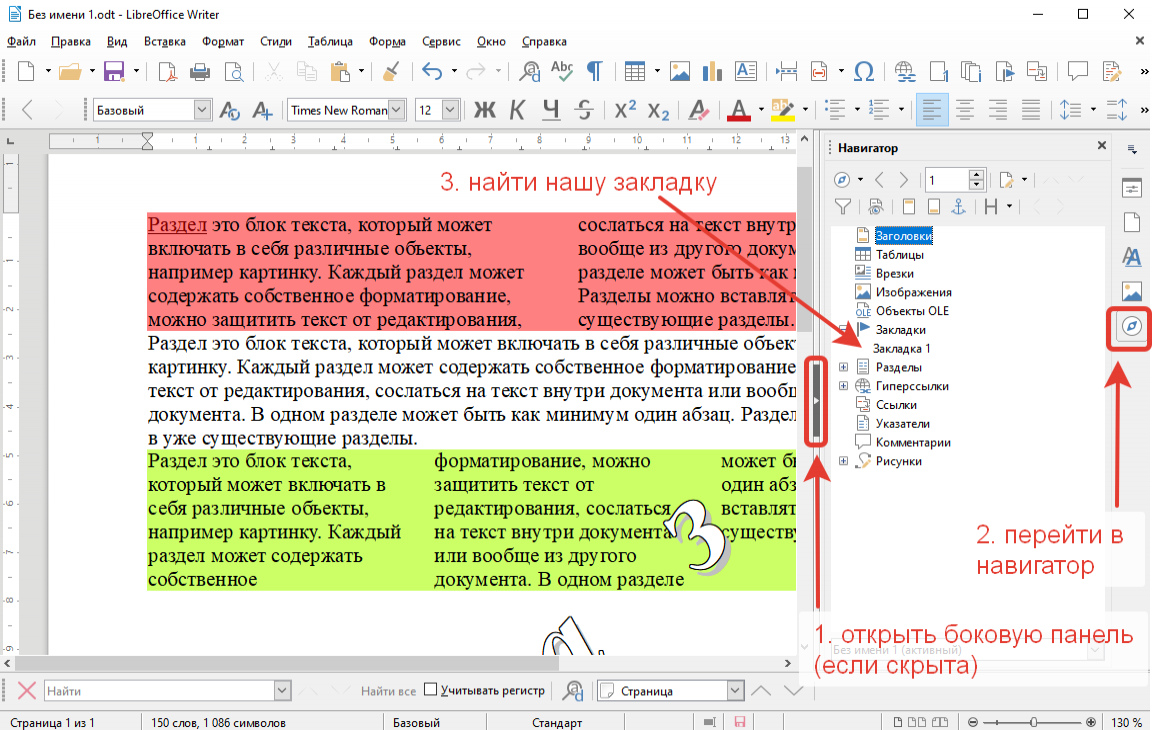Select Комментарии in Navigator tree

(913, 442)
